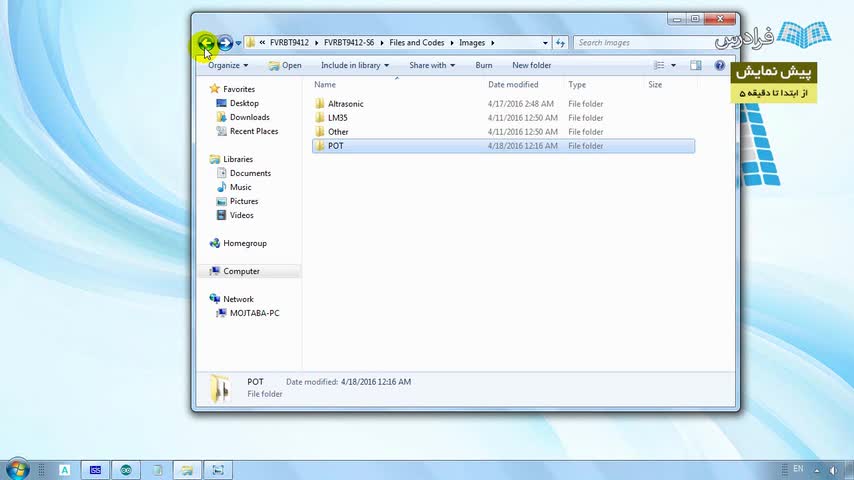Open the Windows Start menu

pyautogui.click(x=17, y=469)
